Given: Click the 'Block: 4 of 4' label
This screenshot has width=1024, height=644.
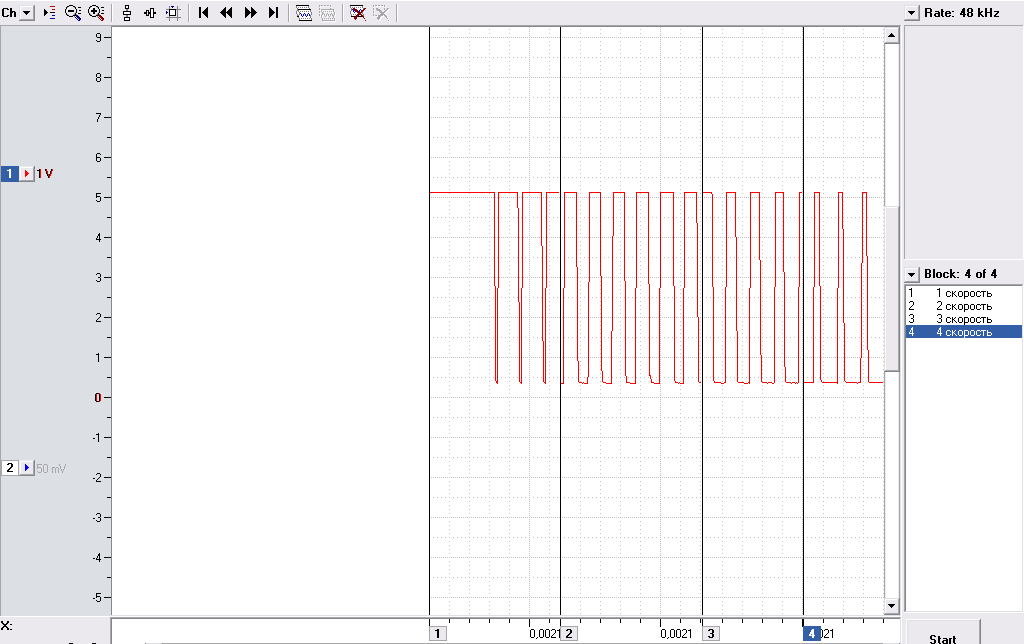Looking at the screenshot, I should pyautogui.click(x=960, y=274).
